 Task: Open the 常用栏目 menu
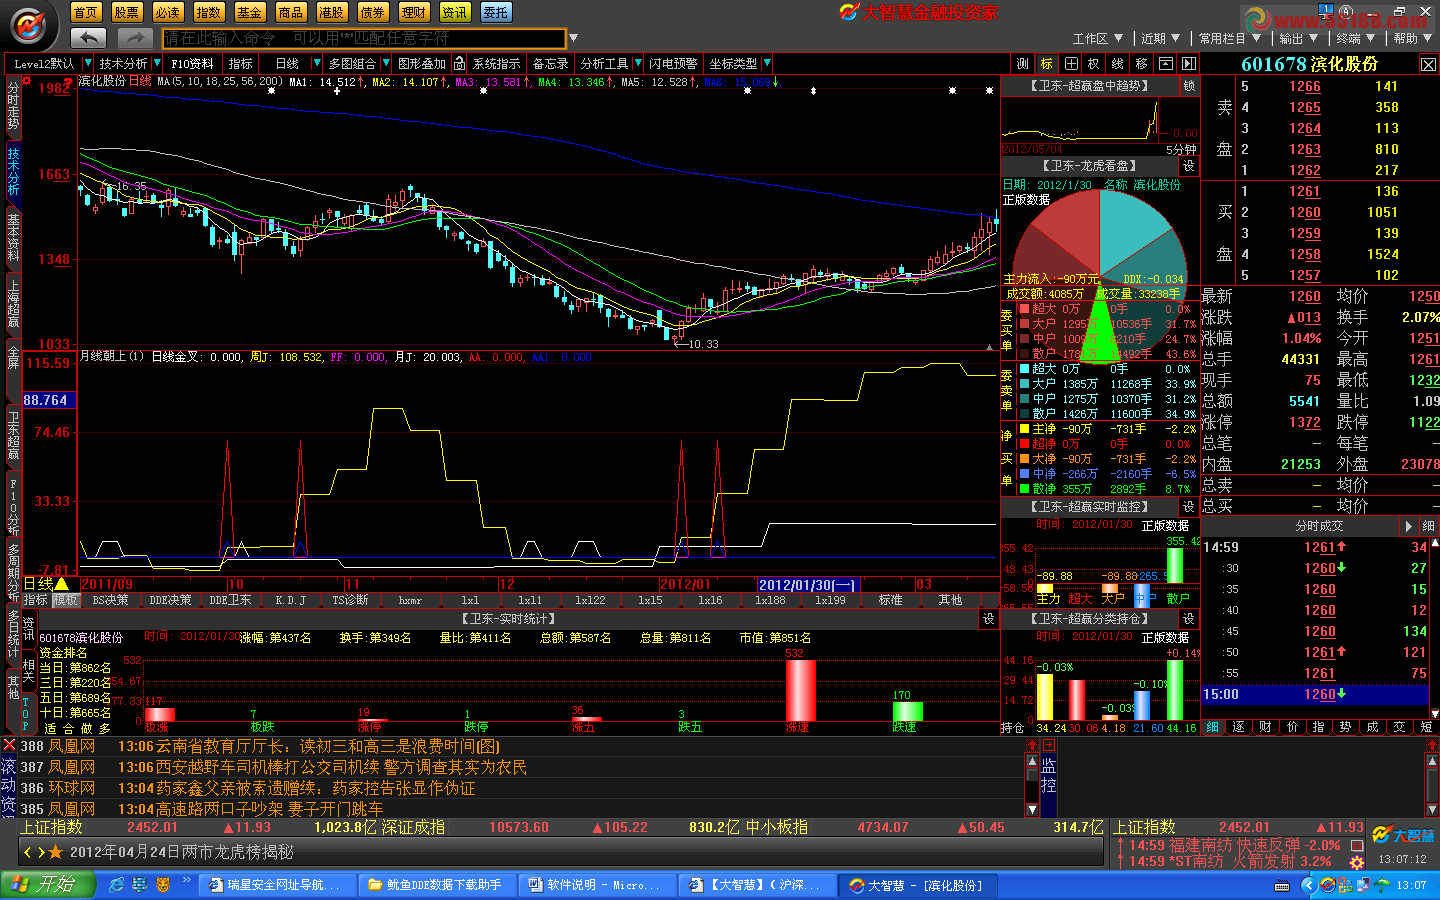tap(1229, 38)
